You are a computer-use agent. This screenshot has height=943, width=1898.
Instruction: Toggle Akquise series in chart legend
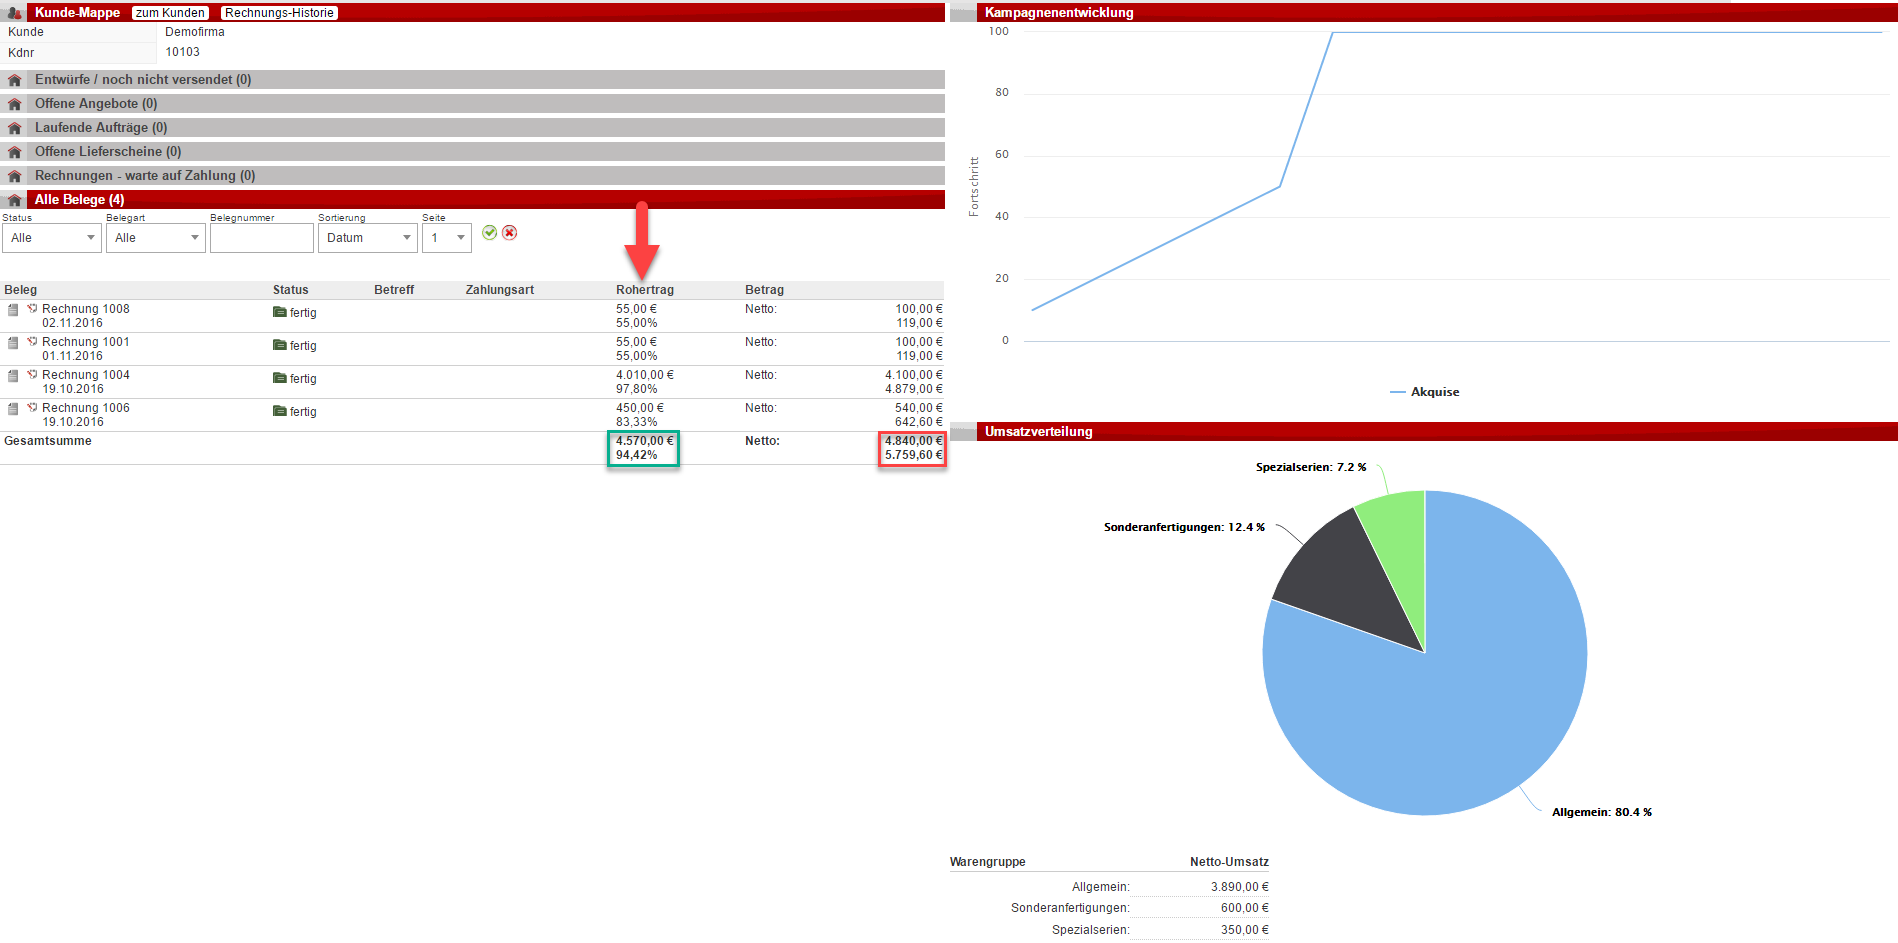tap(1425, 392)
